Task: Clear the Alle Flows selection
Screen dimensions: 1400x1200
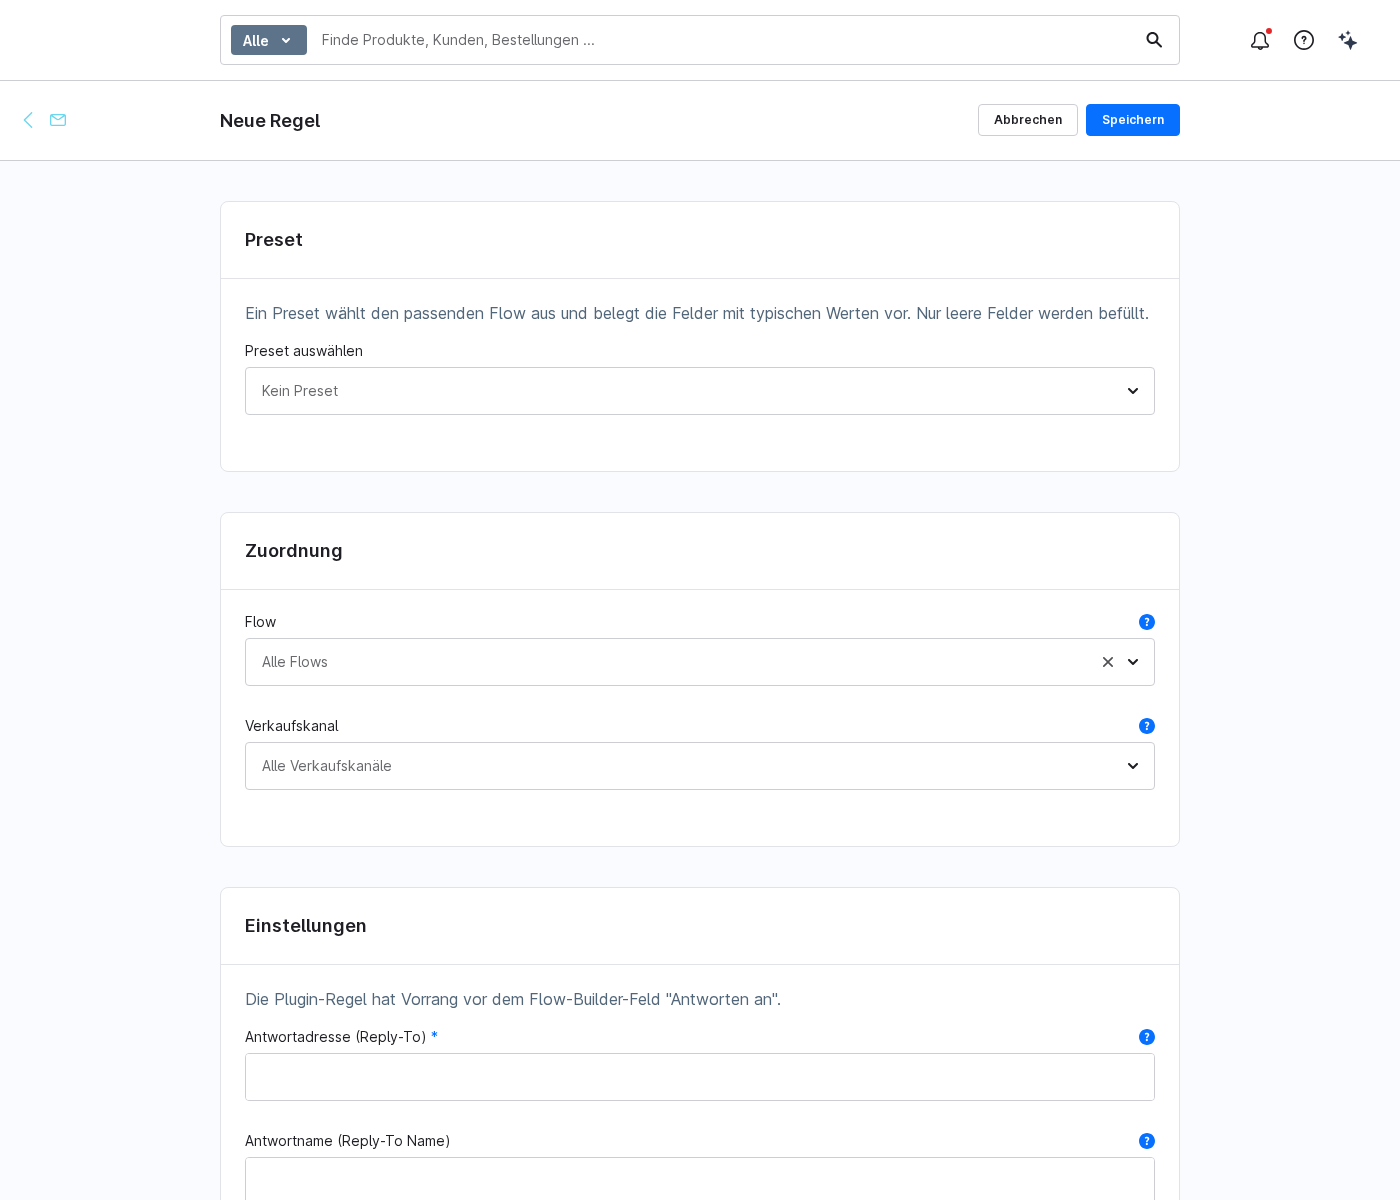Action: pyautogui.click(x=1108, y=662)
